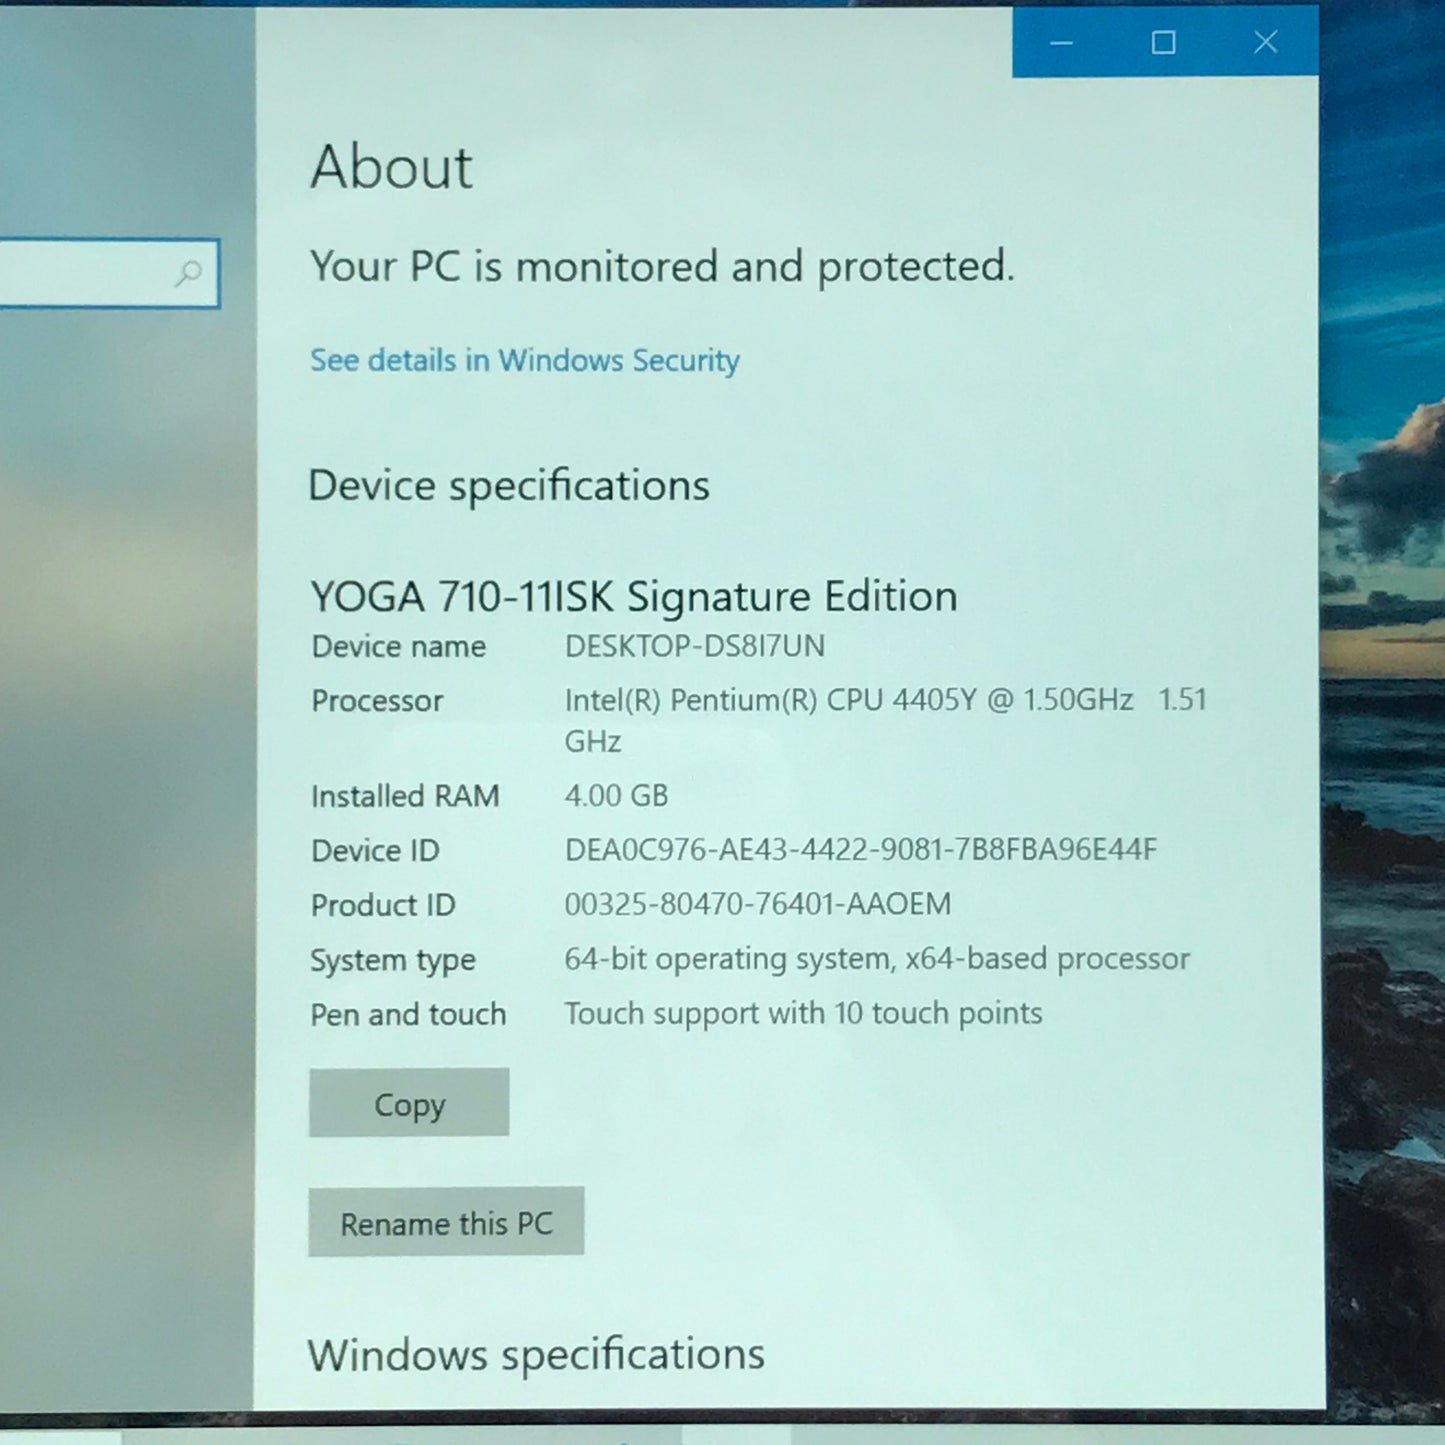Click device name value DESKTOP-DS8I7UN

pyautogui.click(x=695, y=646)
